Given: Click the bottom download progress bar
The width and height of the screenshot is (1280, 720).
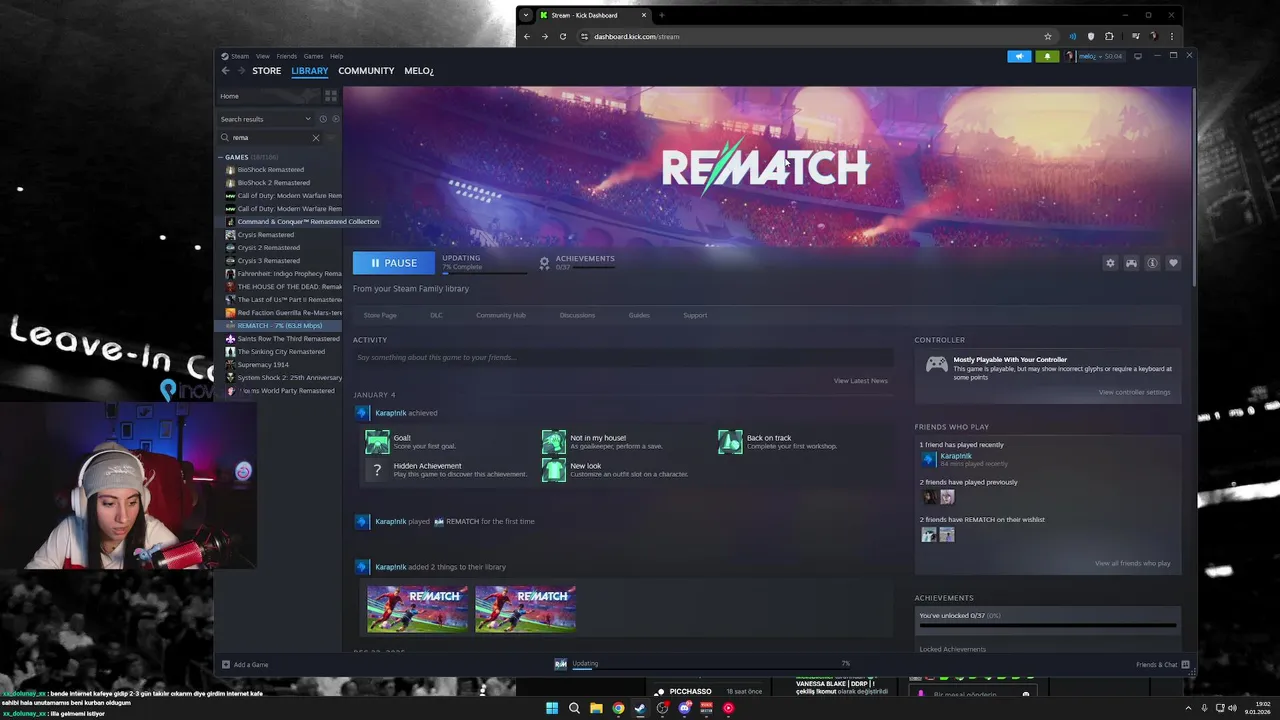Looking at the screenshot, I should (710, 671).
